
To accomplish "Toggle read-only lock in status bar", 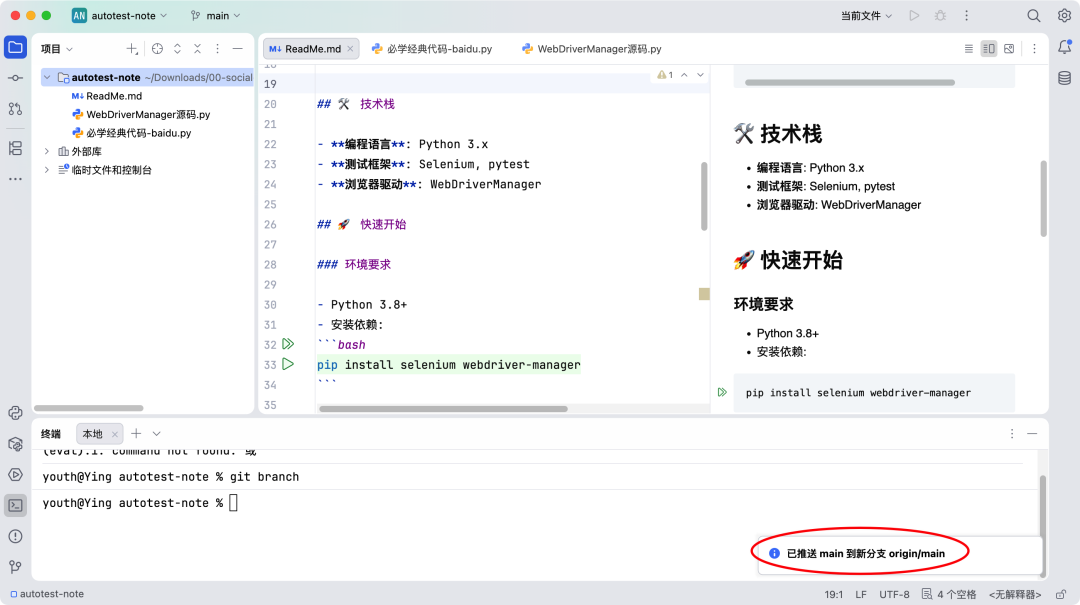I will [x=1061, y=594].
